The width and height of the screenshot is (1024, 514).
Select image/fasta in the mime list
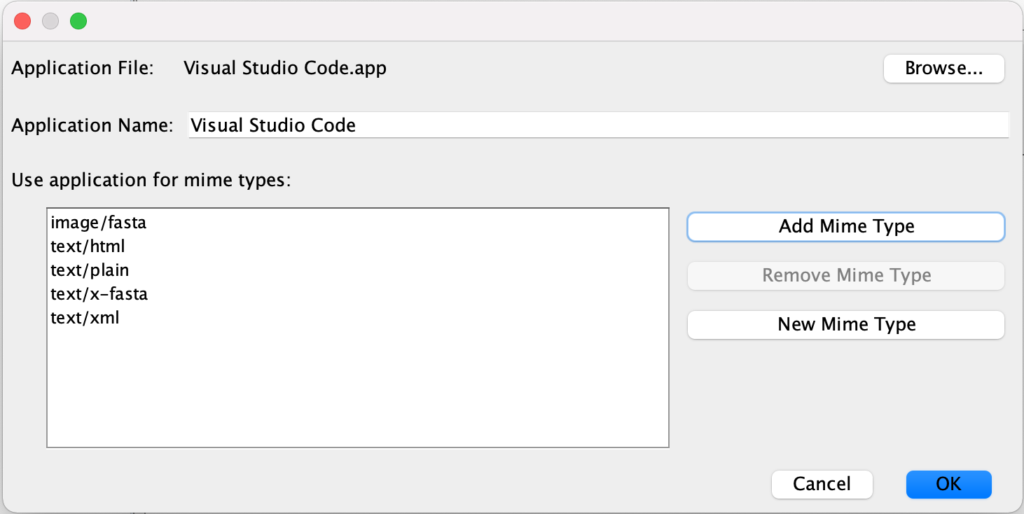[99, 222]
